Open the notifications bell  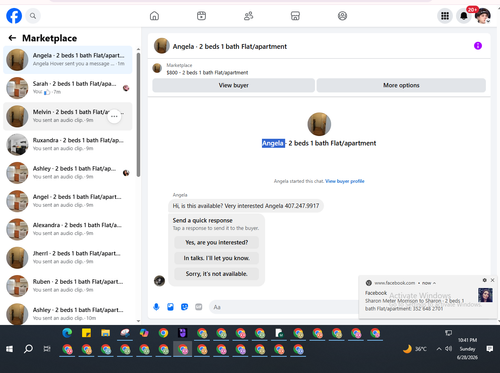[x=464, y=16]
